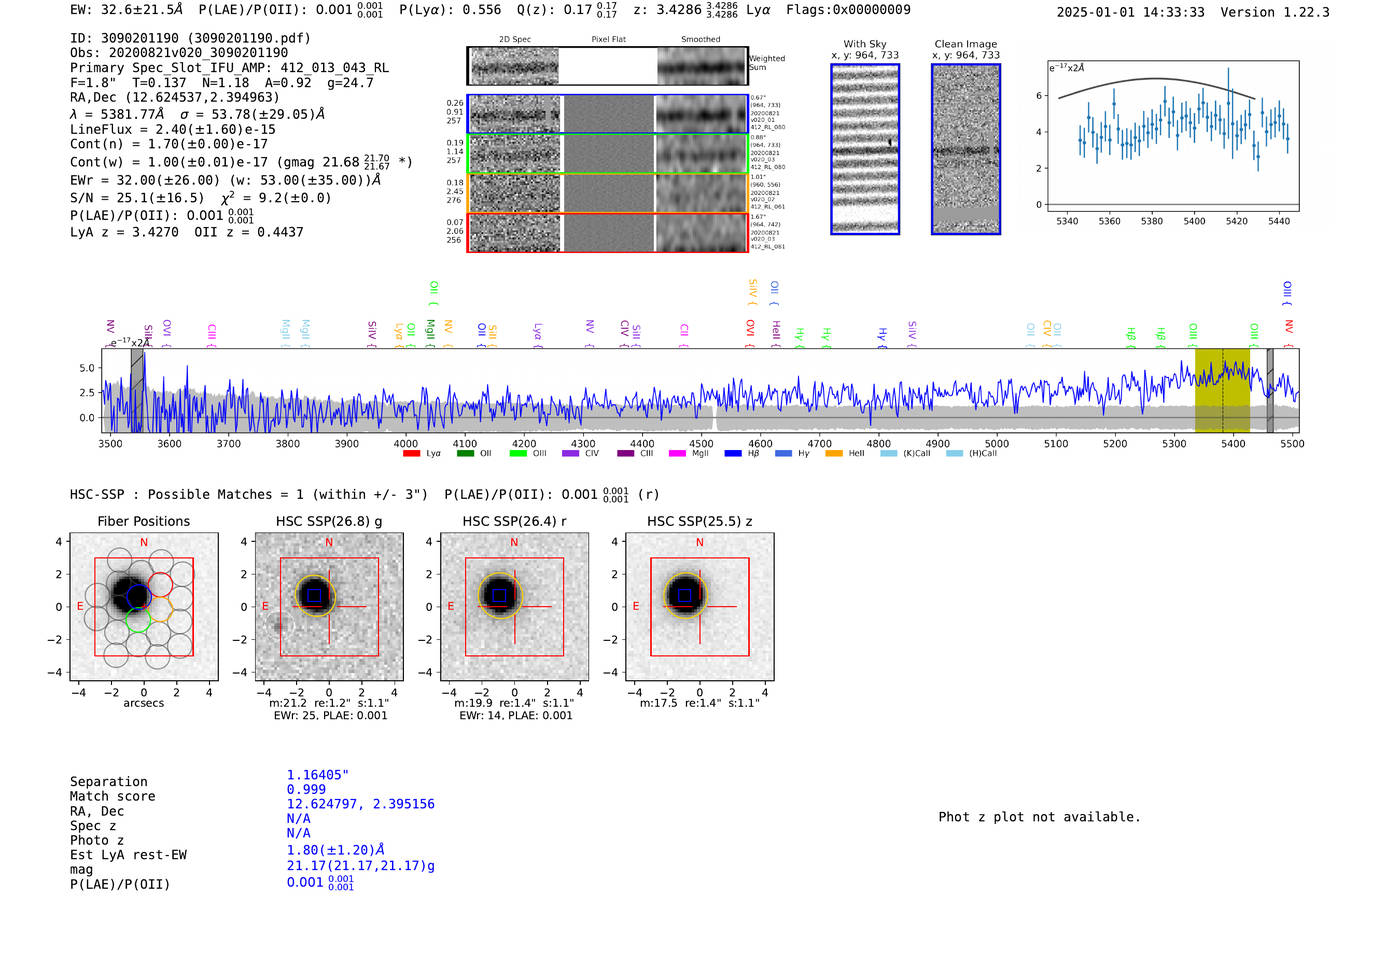Click the Smoothed column header

[x=701, y=40]
